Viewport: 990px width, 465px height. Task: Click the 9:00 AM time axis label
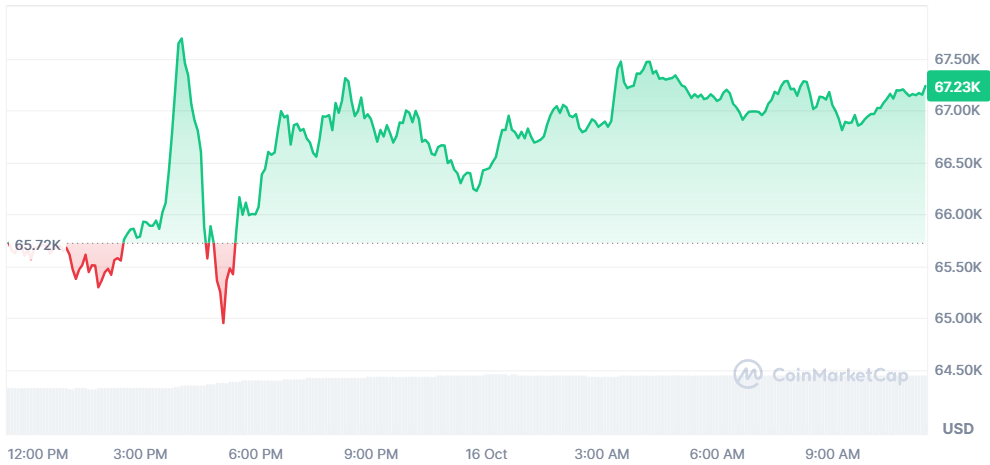coord(833,454)
